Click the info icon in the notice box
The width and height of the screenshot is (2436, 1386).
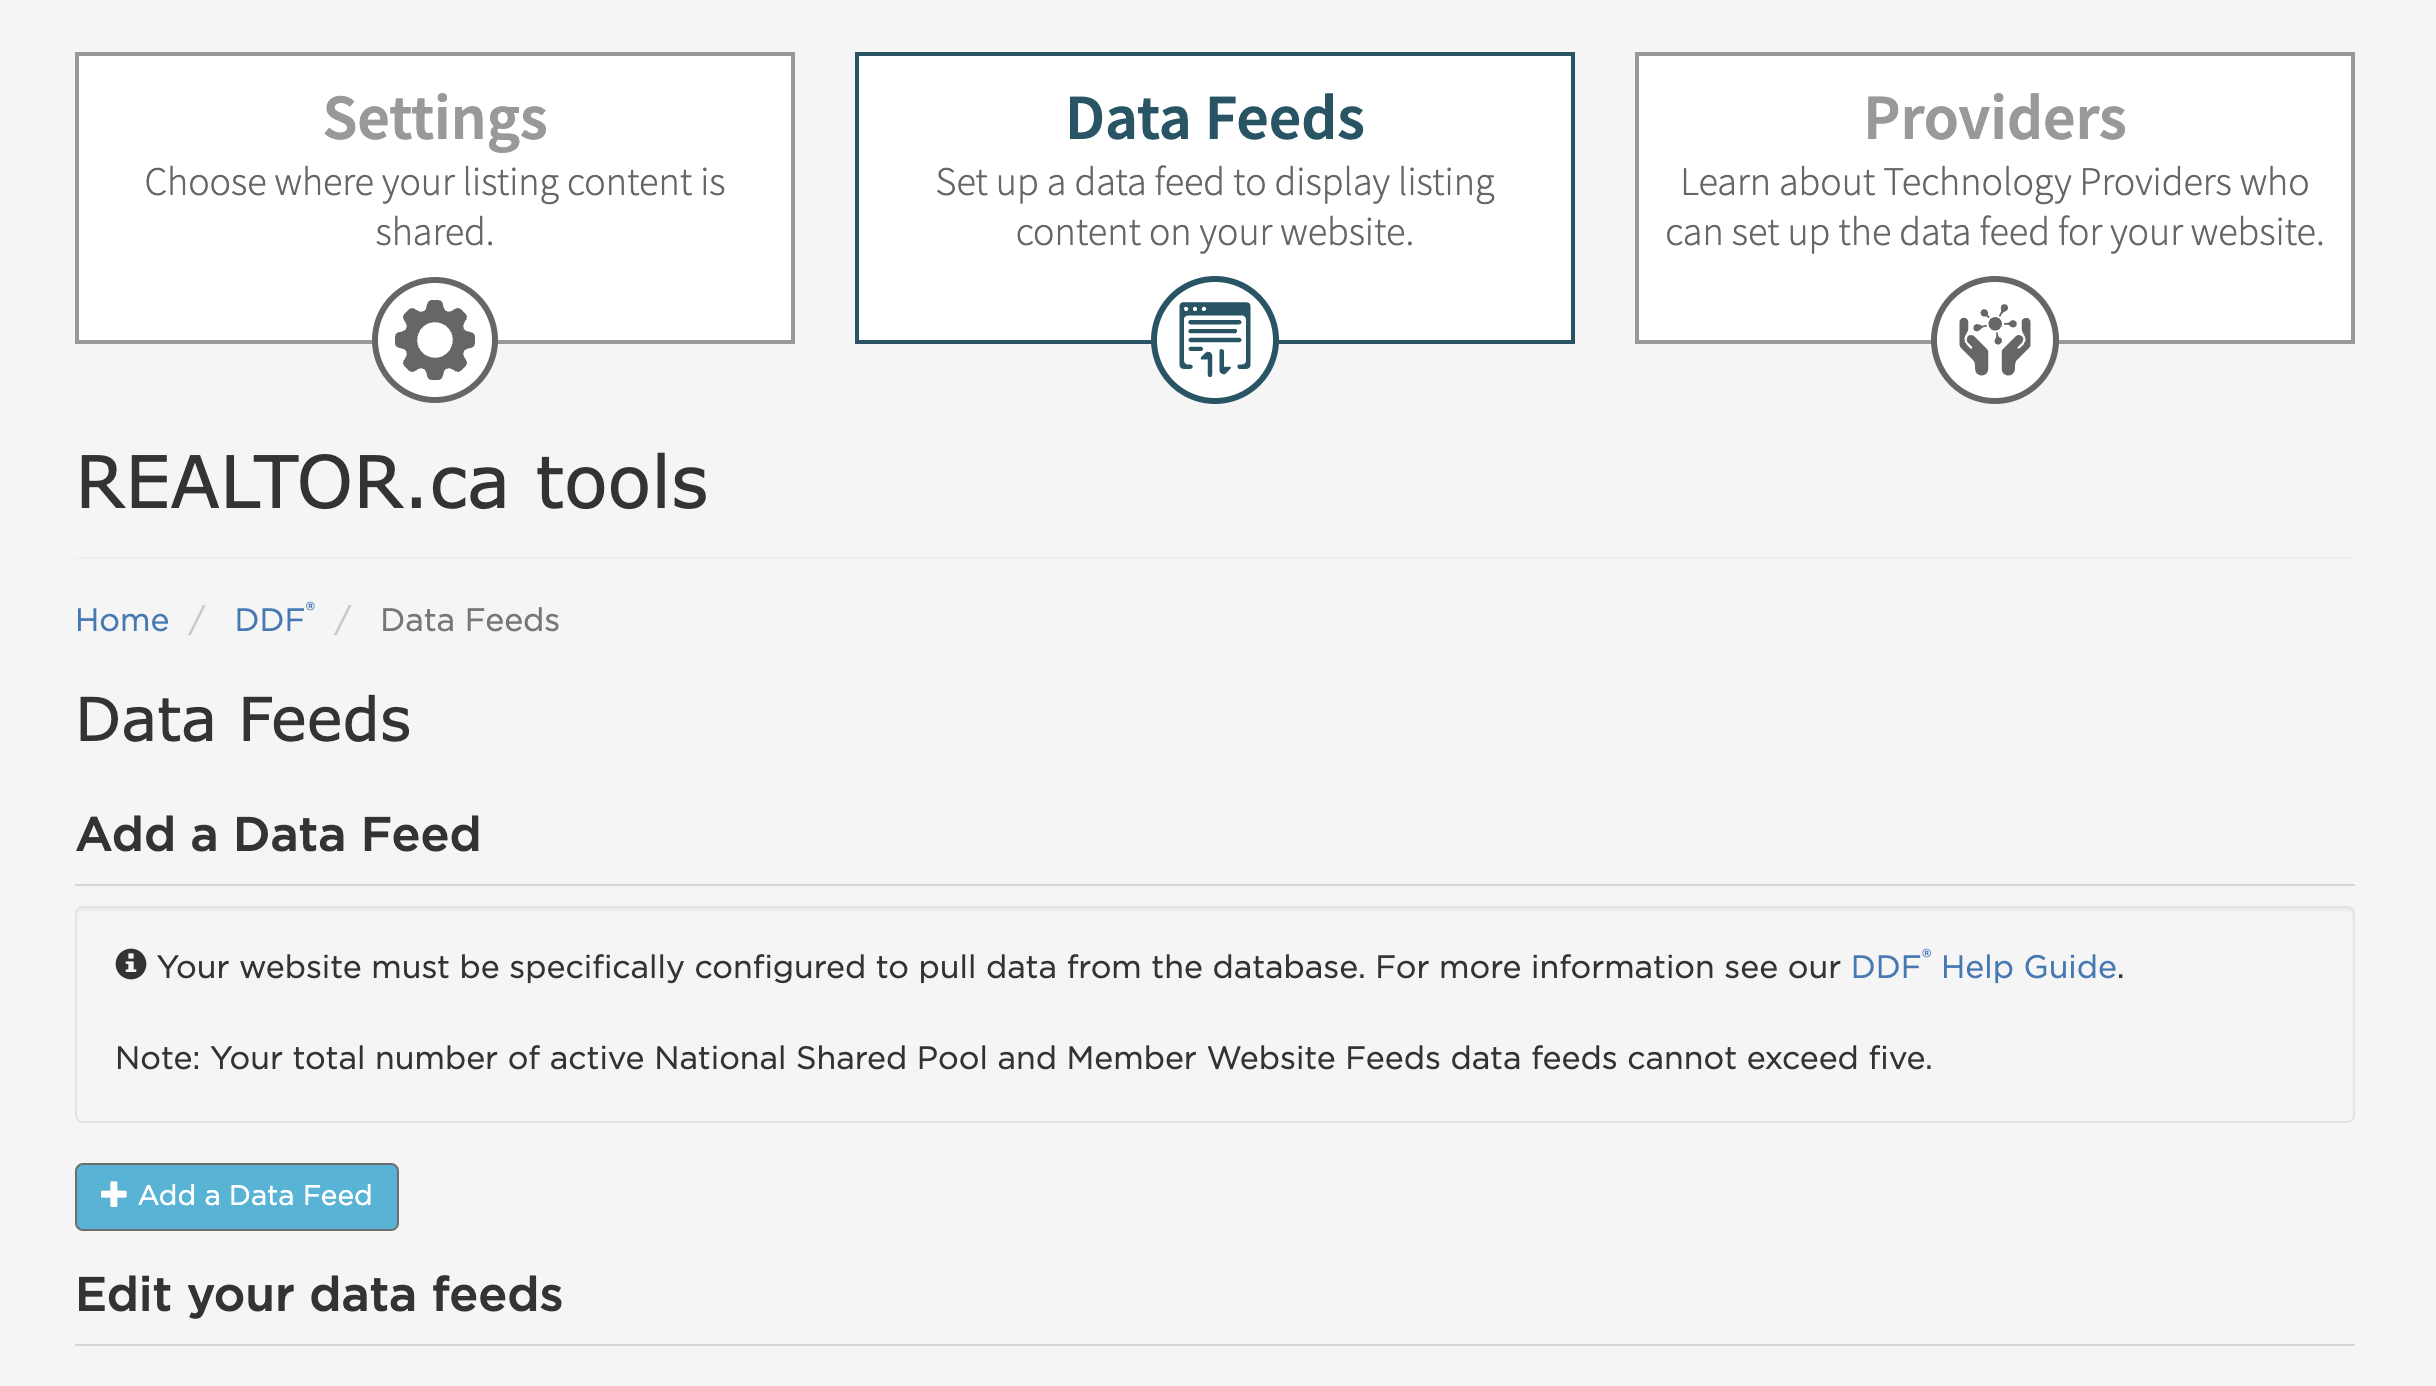point(130,963)
